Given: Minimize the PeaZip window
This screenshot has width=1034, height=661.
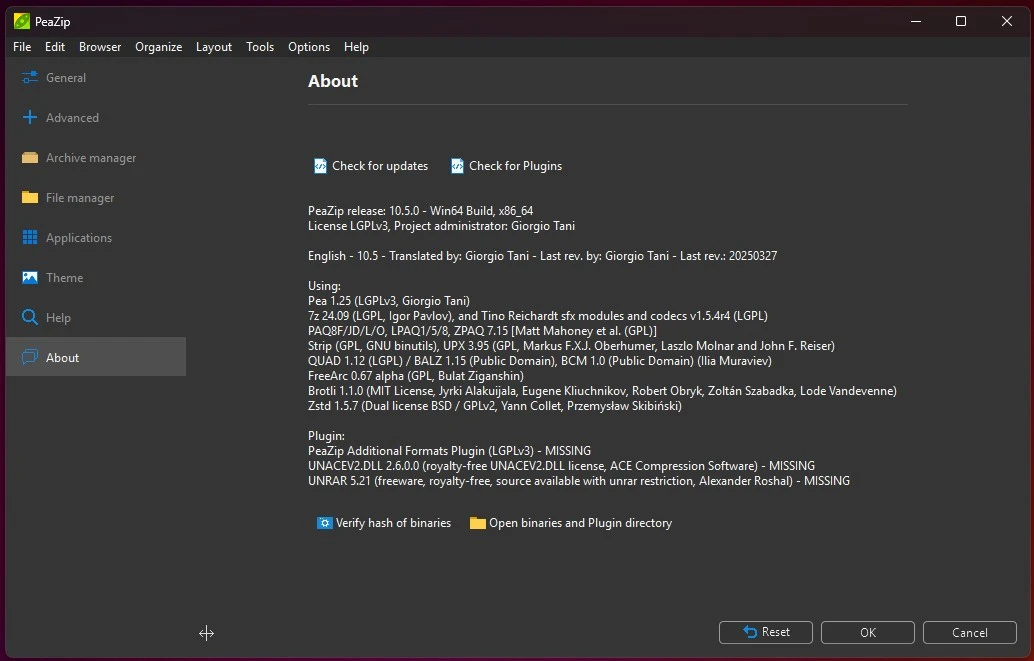Looking at the screenshot, I should (x=916, y=21).
